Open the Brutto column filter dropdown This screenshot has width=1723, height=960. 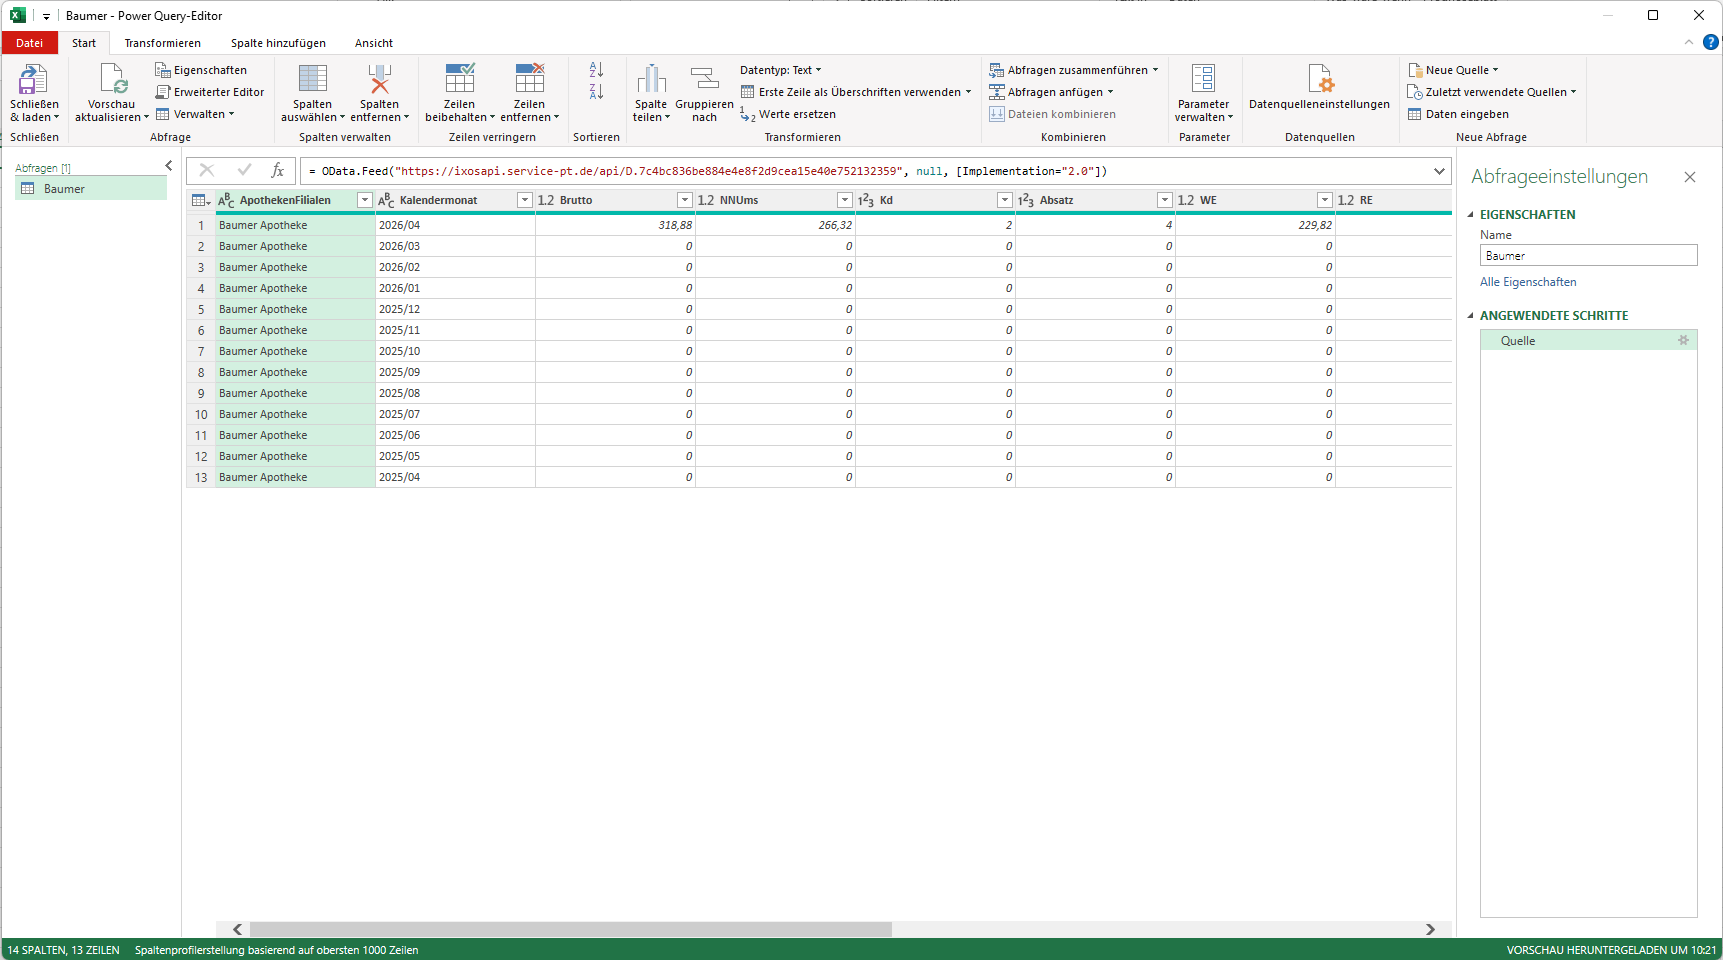pyautogui.click(x=684, y=200)
